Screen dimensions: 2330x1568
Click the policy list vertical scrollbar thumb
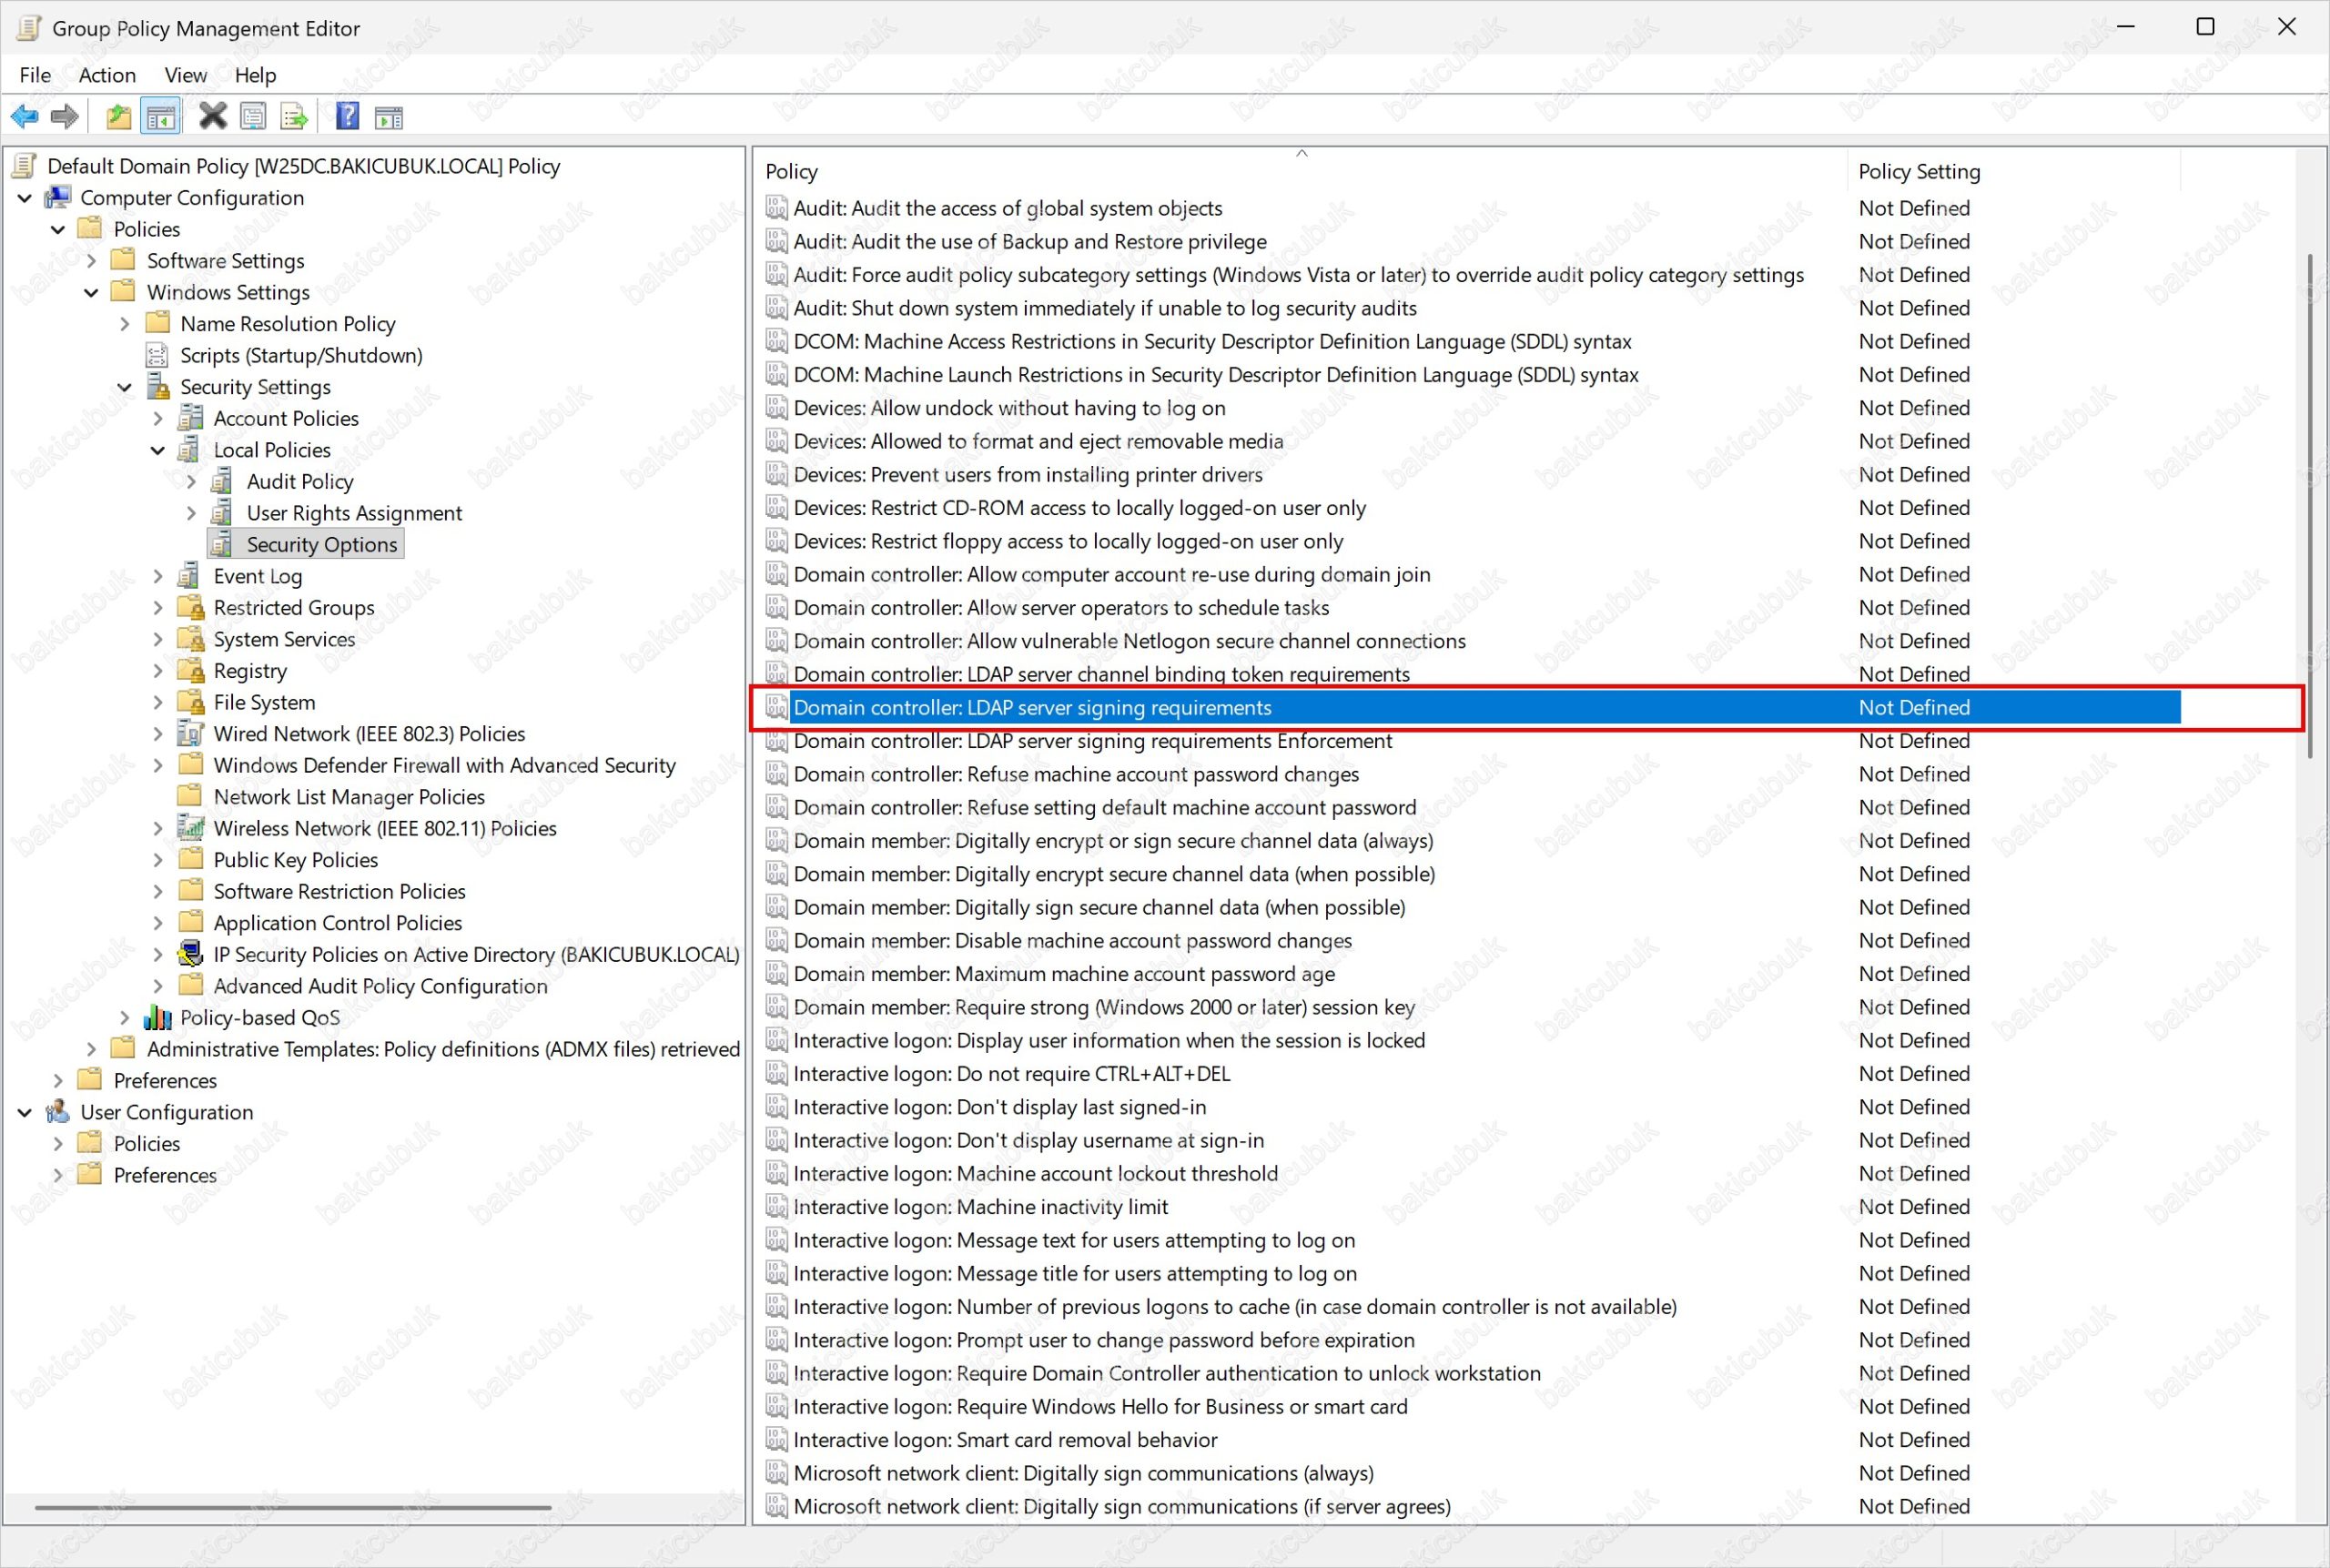click(2309, 505)
